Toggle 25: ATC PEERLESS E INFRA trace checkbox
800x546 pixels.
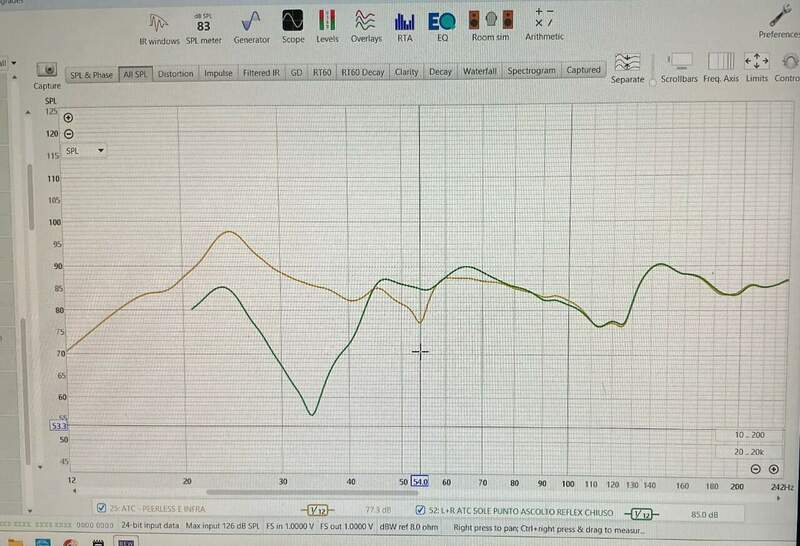click(x=101, y=508)
